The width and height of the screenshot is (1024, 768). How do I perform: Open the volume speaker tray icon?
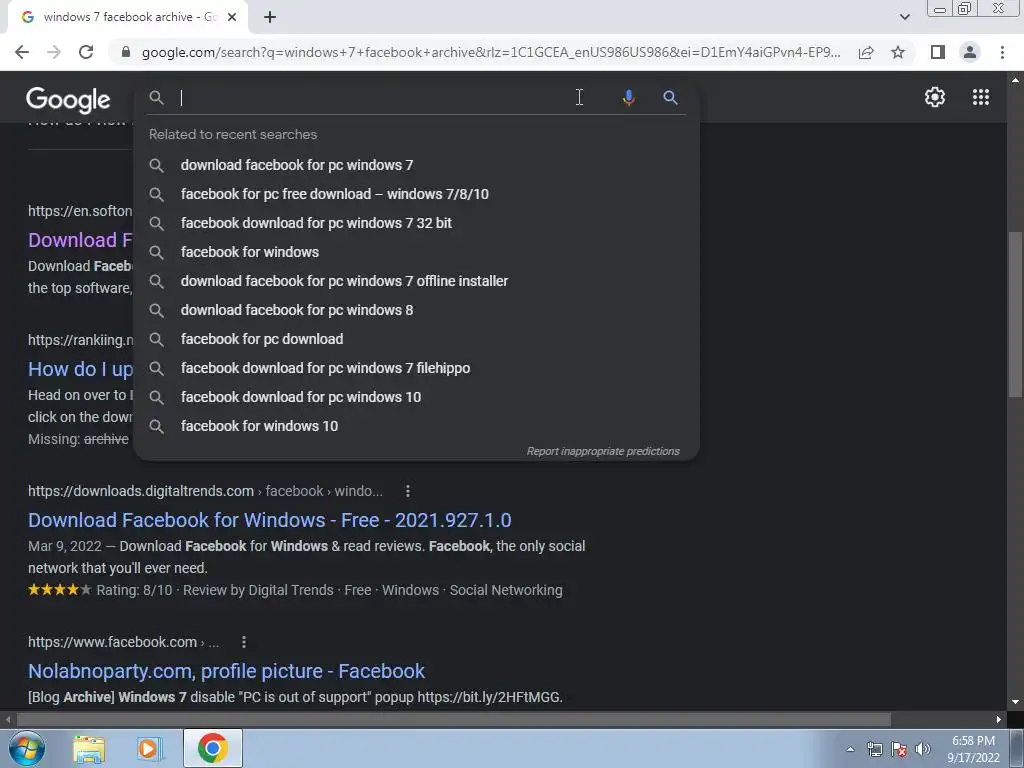923,749
